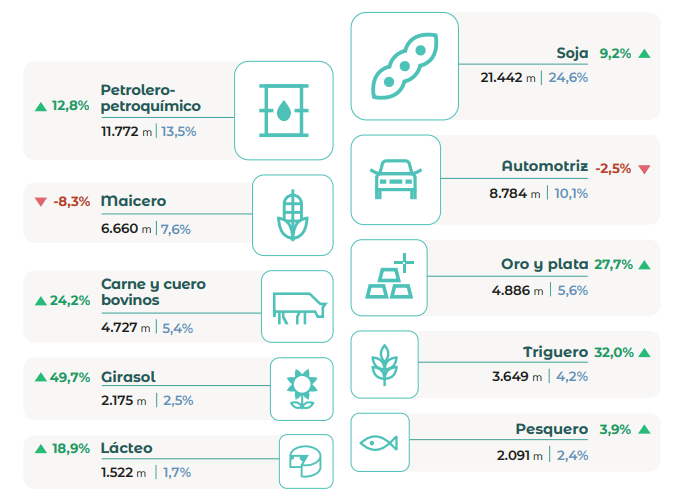The height and width of the screenshot is (501, 681).
Task: Click the Petrolero-petroquímico heading
Action: tap(151, 98)
